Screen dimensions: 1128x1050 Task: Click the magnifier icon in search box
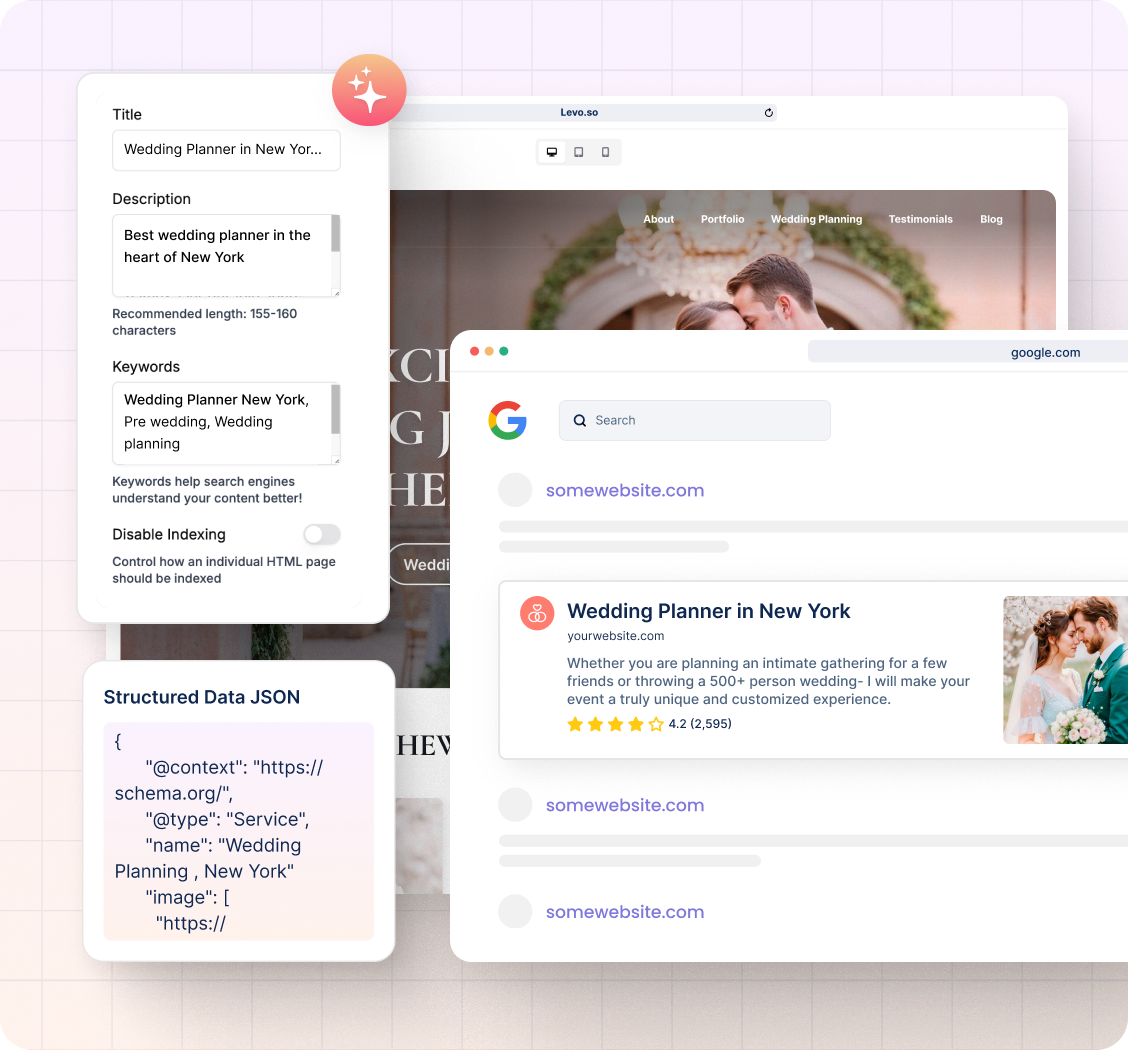[x=580, y=421]
